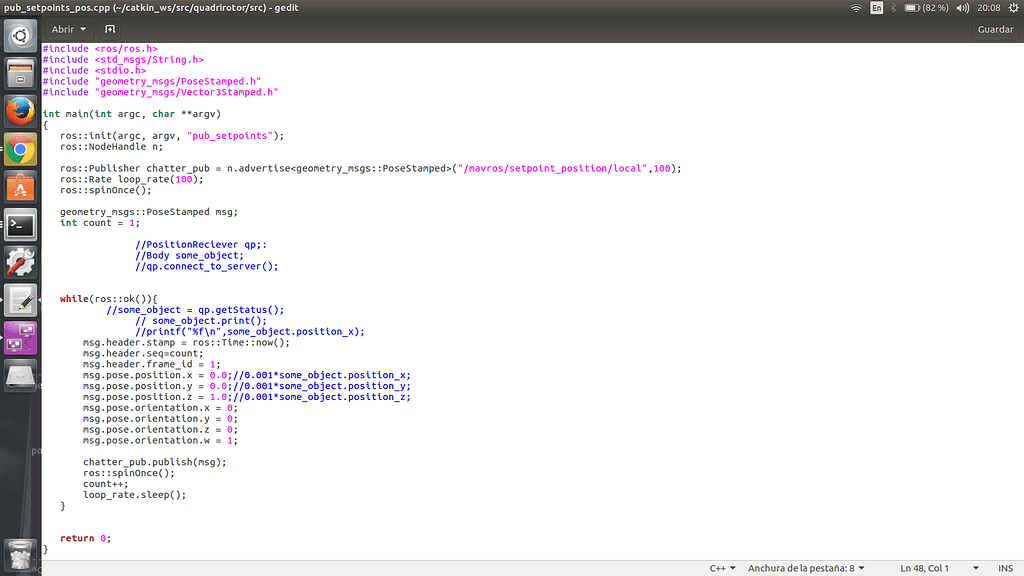Viewport: 1024px width, 576px height.
Task: Open the sound menu icon
Action: pos(961,8)
